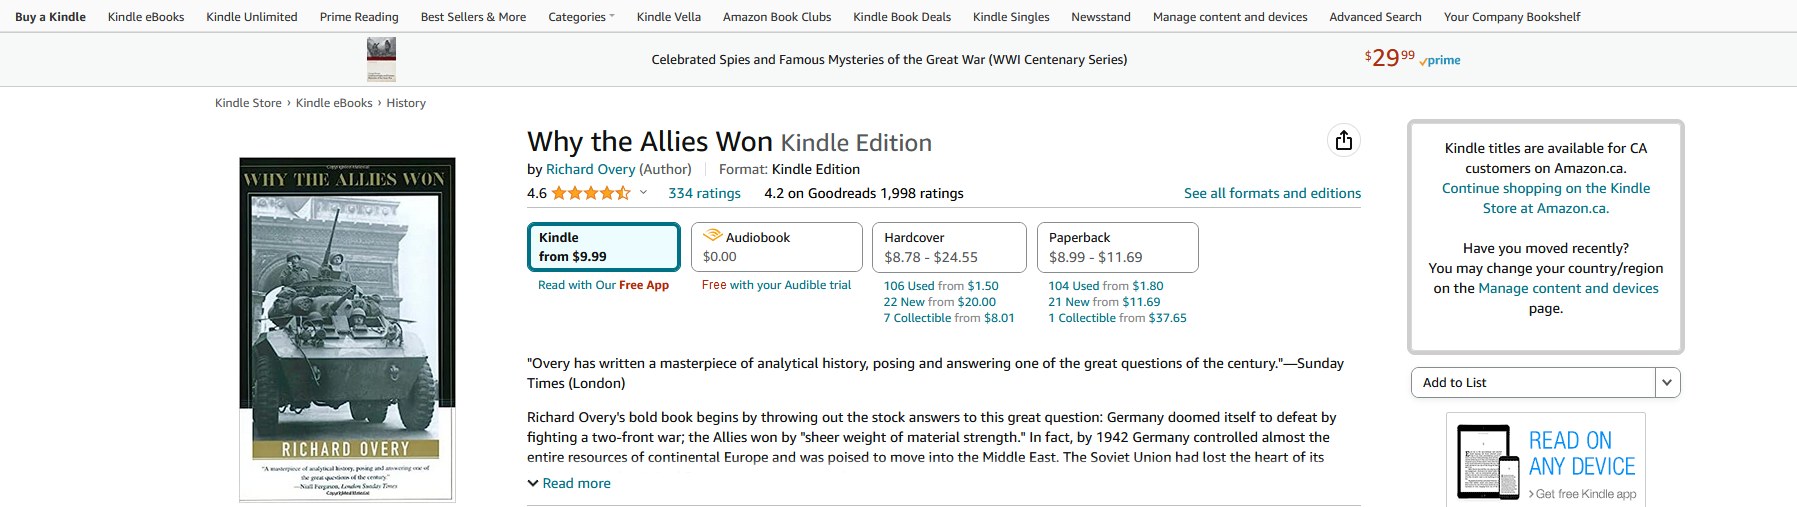Open the Why the Allies Won cover image
This screenshot has width=1797, height=507.
347,329
